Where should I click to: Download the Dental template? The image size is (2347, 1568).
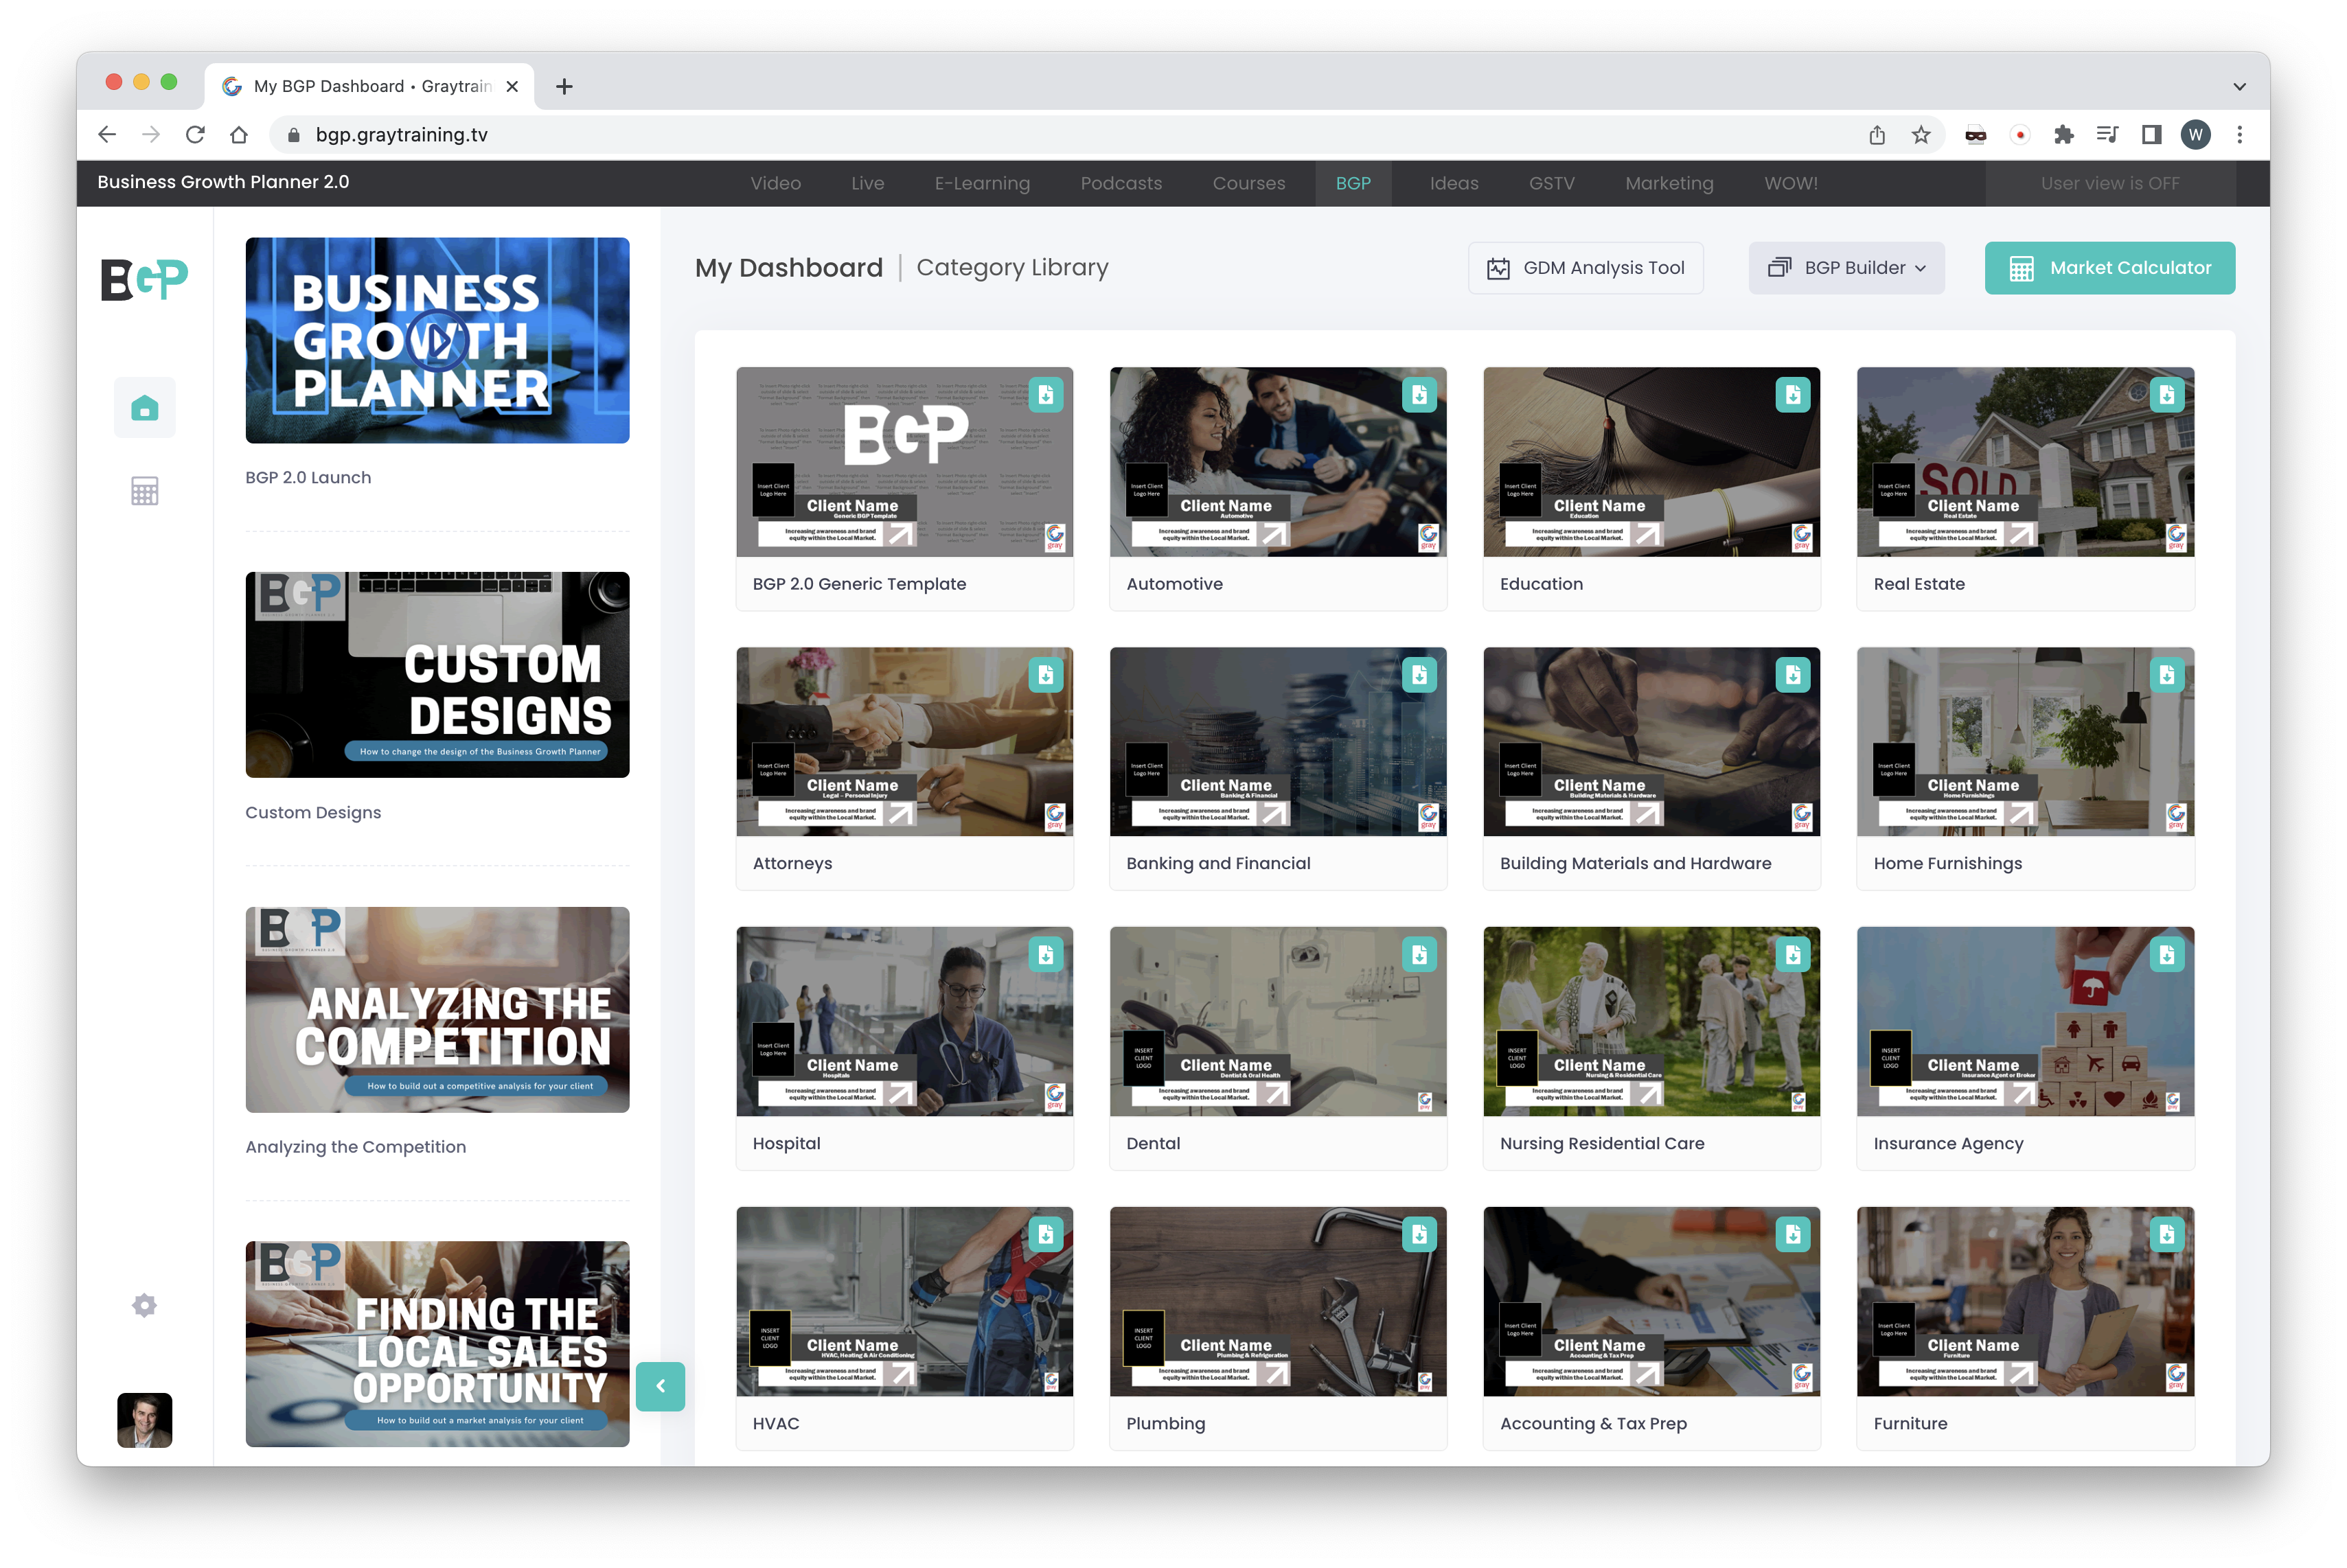click(1419, 955)
